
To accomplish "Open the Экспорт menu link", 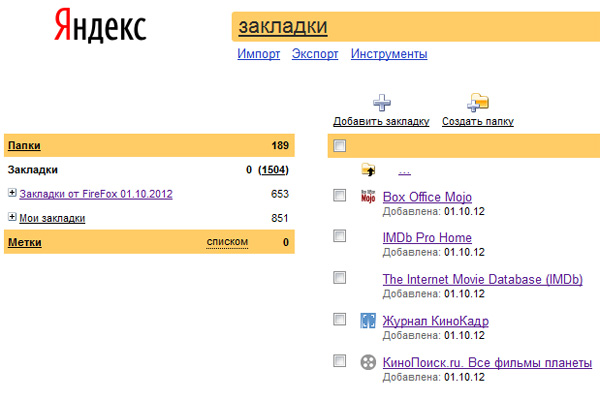I will (315, 54).
